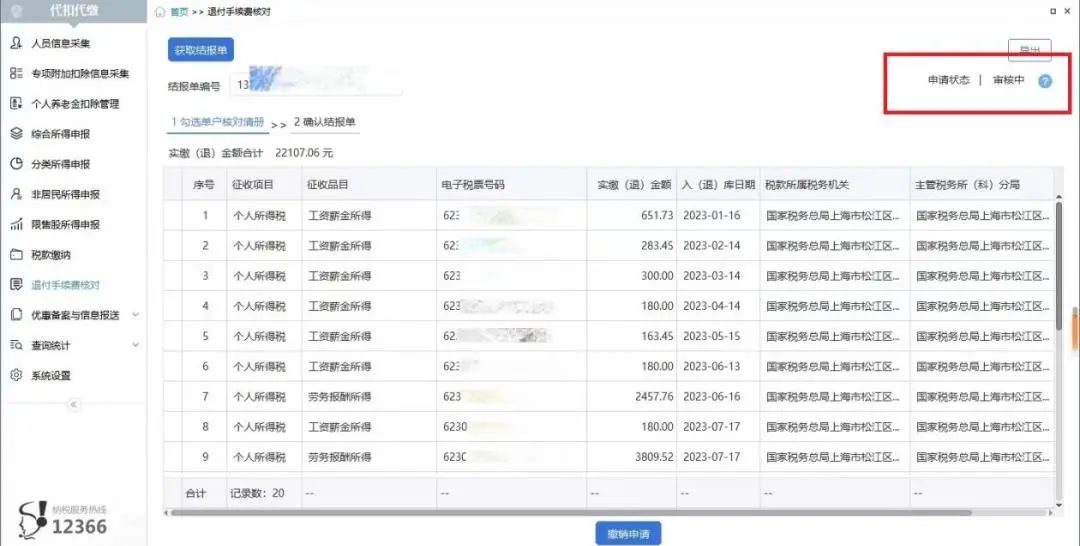This screenshot has width=1080, height=546.
Task: Click the 限售股所得申报 bar chart icon
Action: point(16,224)
